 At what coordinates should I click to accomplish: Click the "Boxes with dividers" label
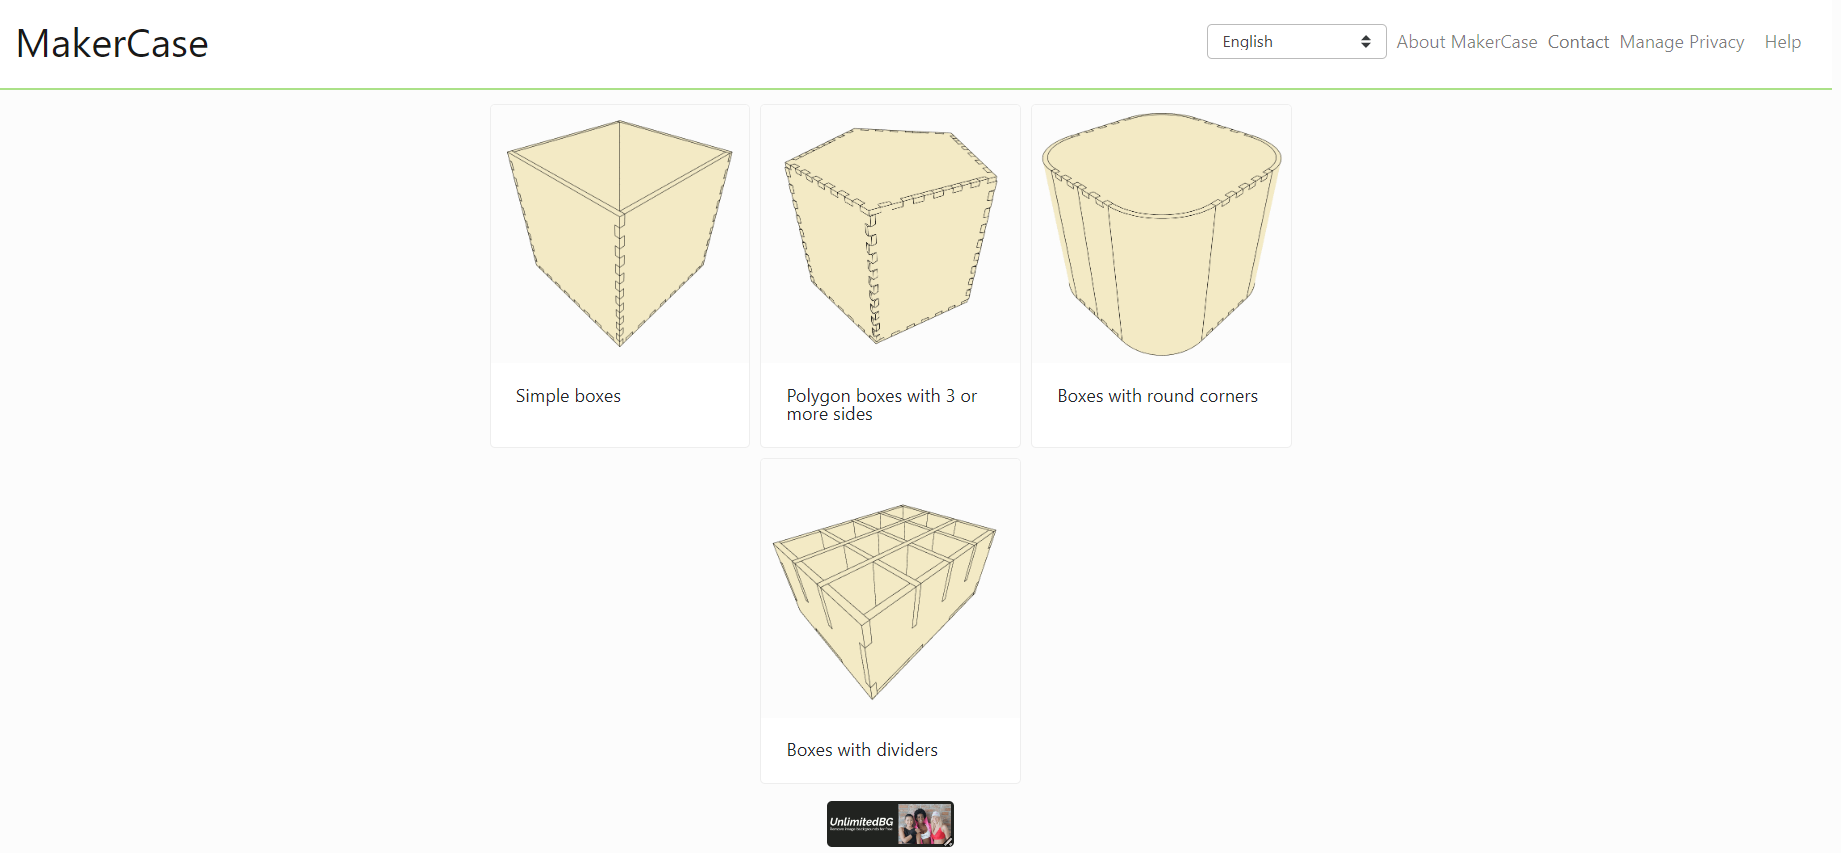pyautogui.click(x=862, y=750)
